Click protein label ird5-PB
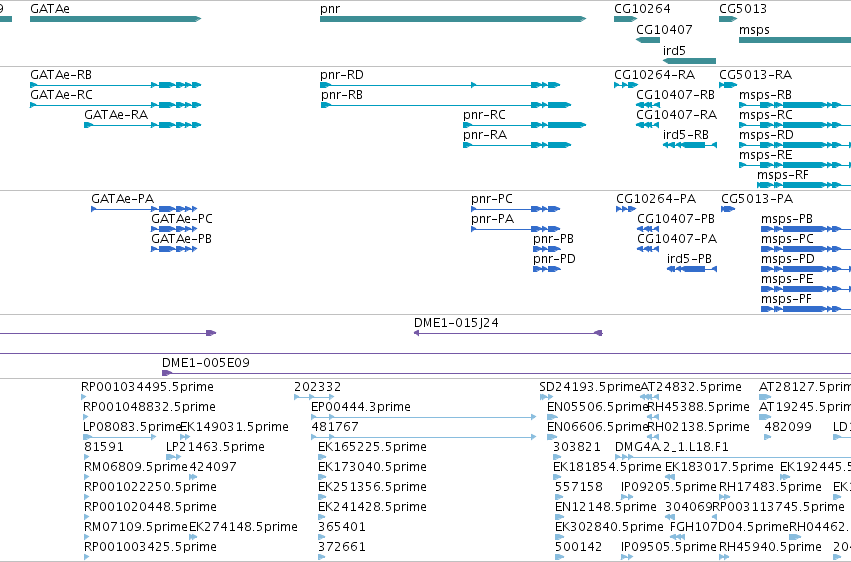Viewport: 851px width, 562px height. point(689,259)
